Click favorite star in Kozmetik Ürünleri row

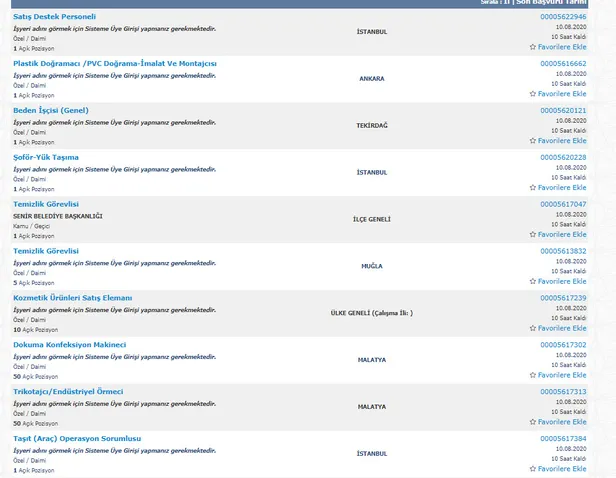[532, 329]
